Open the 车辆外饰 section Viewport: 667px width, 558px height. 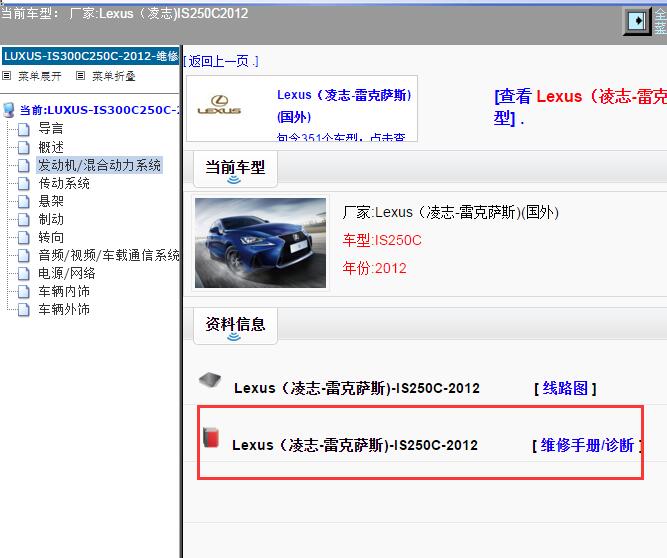tap(64, 310)
